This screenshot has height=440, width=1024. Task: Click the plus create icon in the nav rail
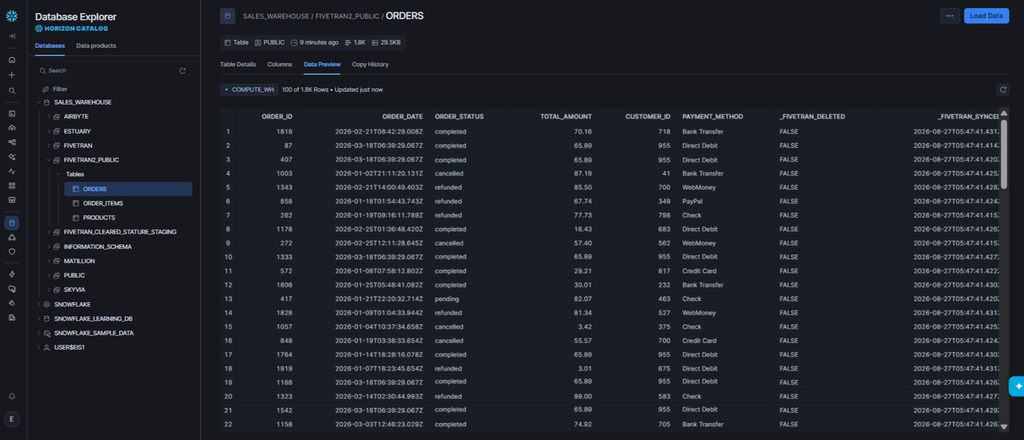[x=12, y=75]
